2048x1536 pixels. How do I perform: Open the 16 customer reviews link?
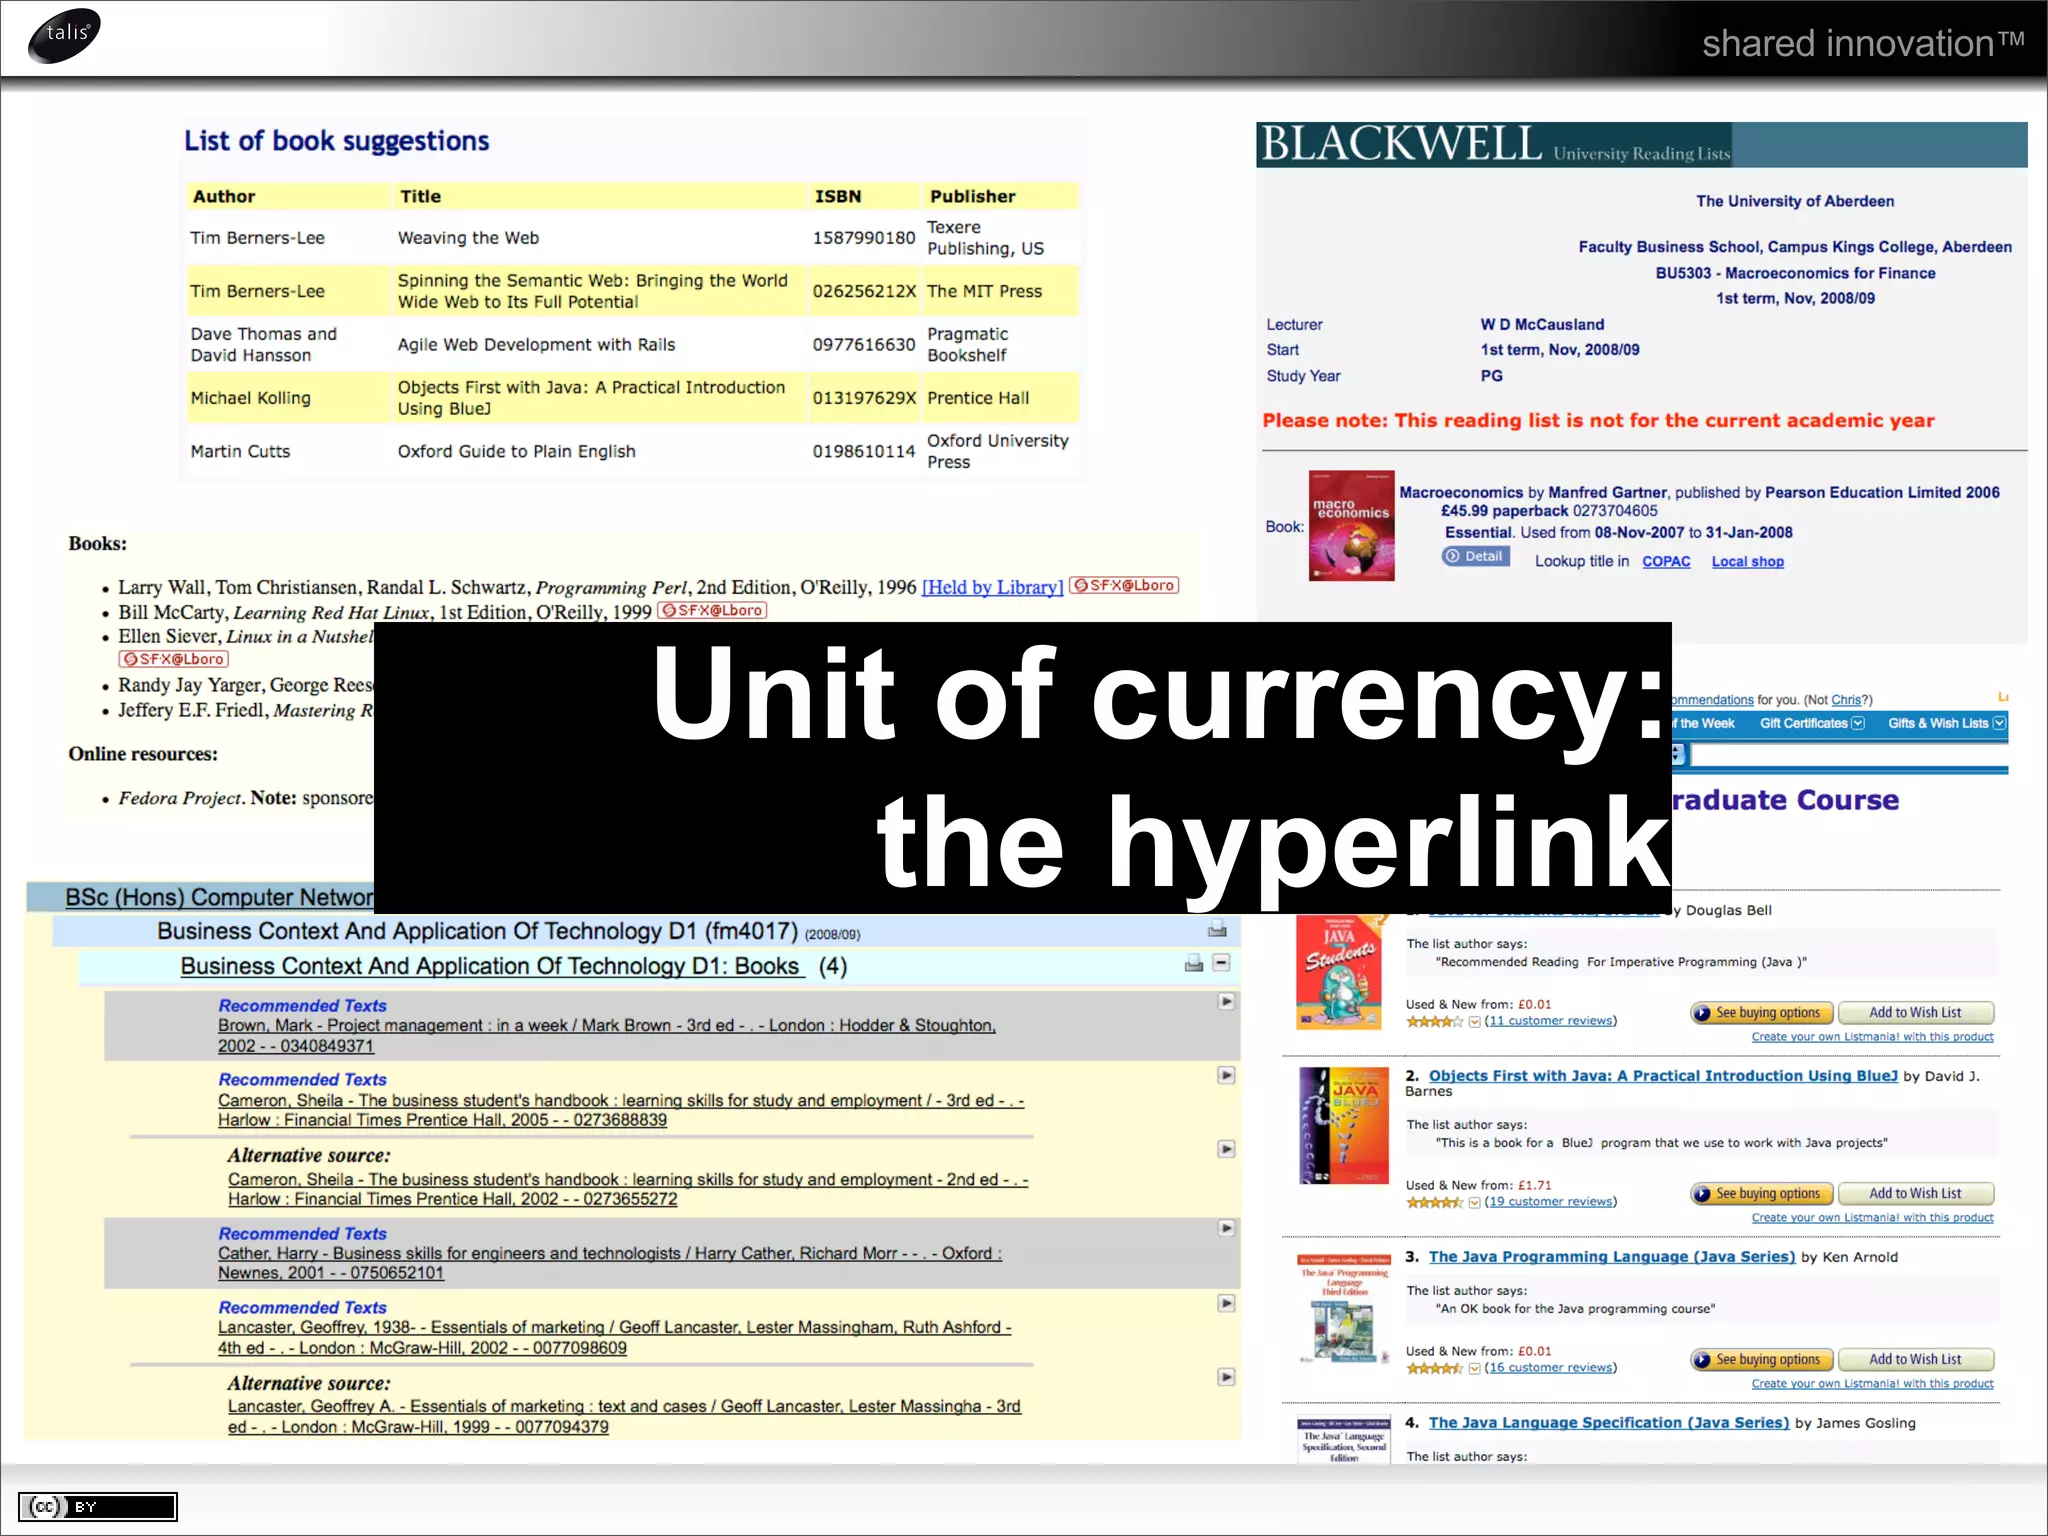point(1550,1368)
